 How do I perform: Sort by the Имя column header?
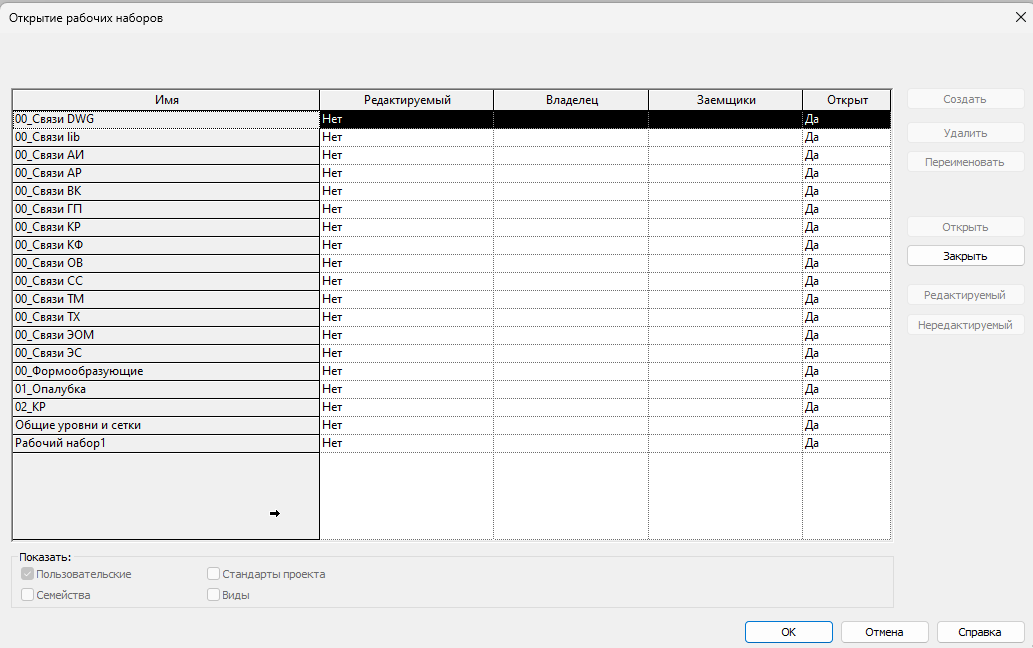166,100
